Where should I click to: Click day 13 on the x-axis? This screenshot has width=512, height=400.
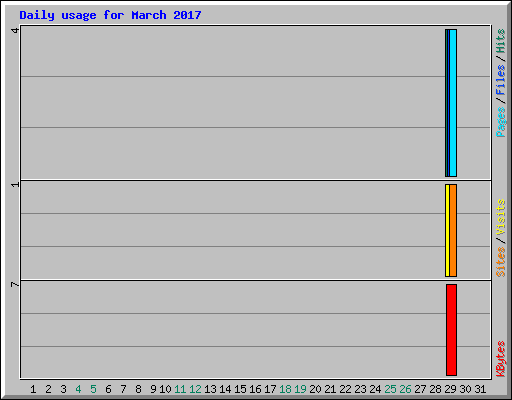click(x=210, y=389)
